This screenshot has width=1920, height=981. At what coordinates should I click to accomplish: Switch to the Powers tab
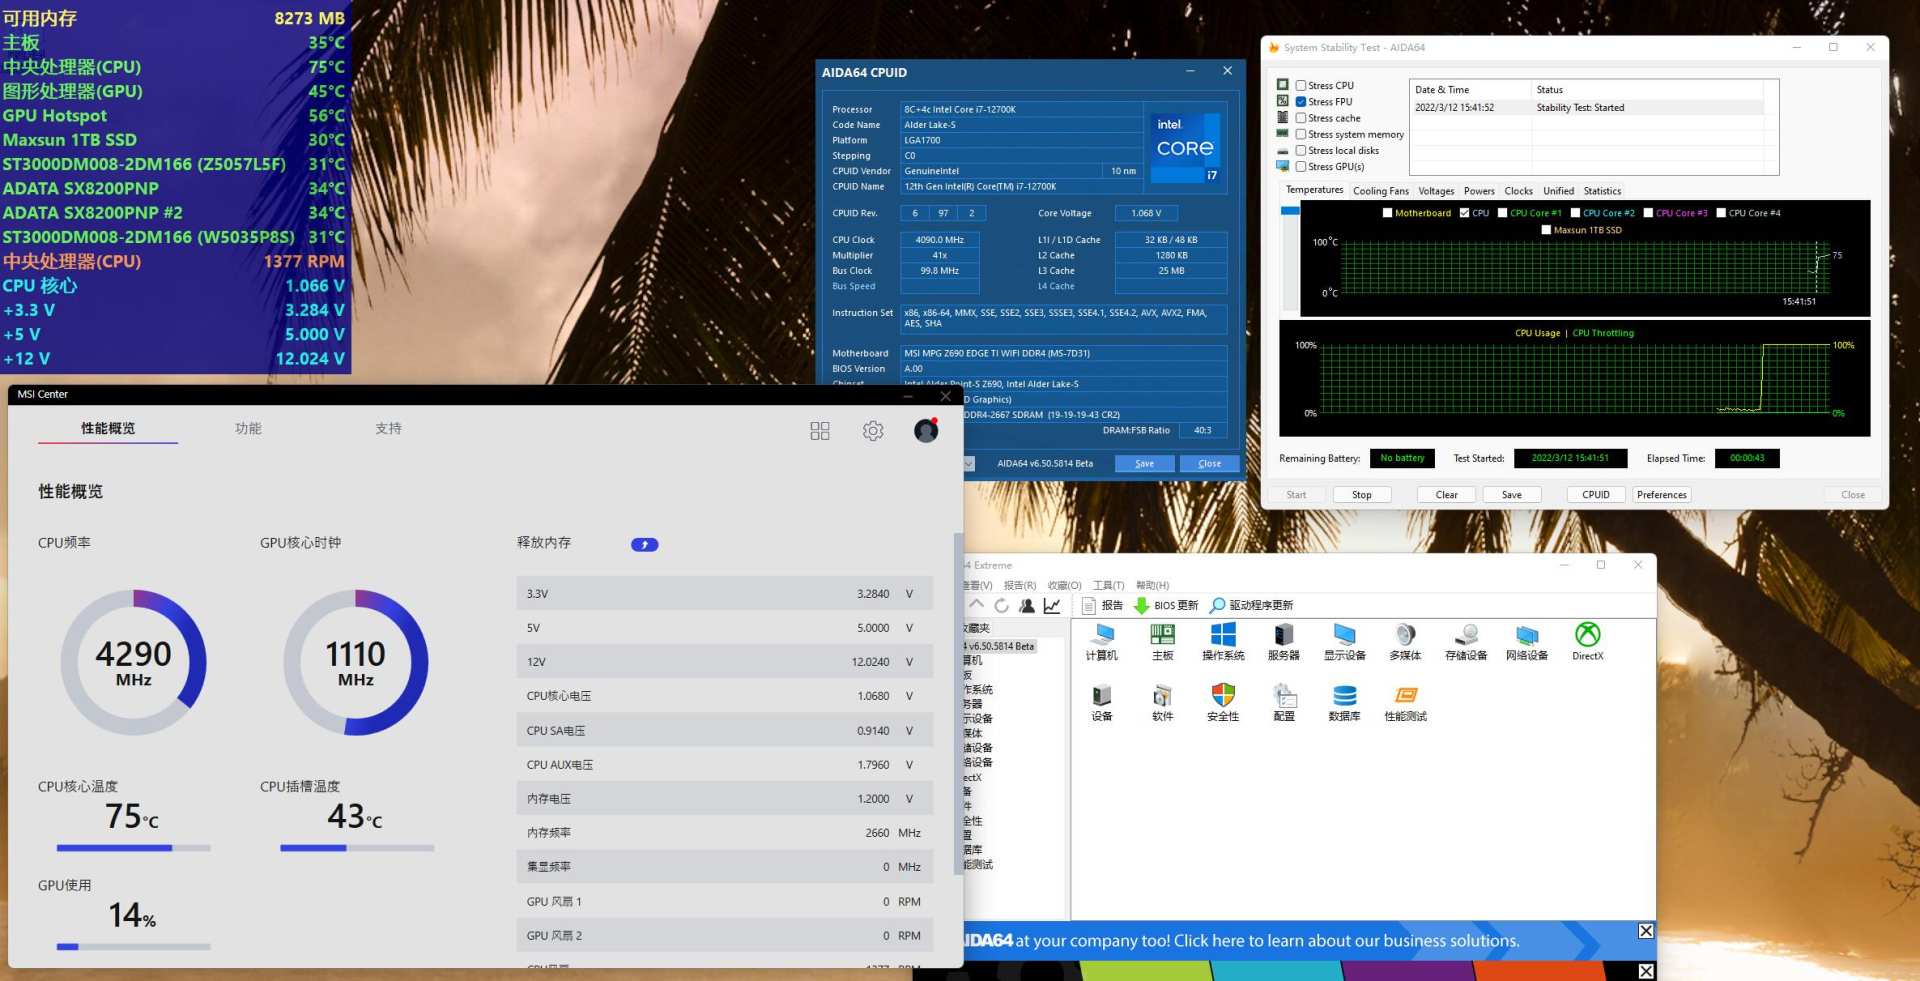point(1479,191)
